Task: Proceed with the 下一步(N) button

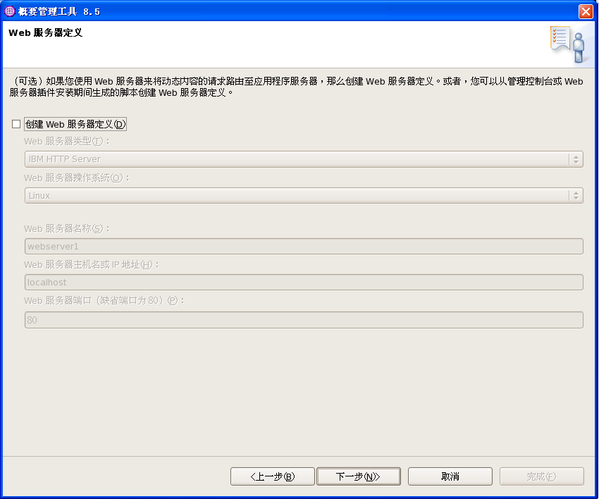Action: click(x=358, y=476)
